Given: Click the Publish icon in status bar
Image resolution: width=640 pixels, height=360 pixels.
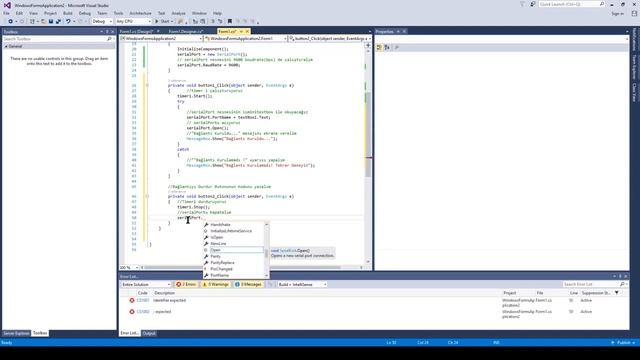Looking at the screenshot, I should (x=613, y=342).
